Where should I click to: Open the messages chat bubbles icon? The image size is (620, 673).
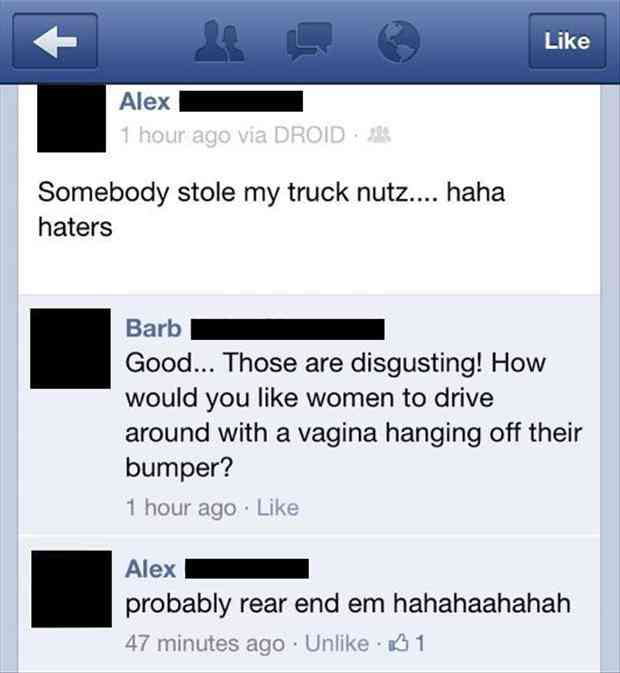pos(309,42)
